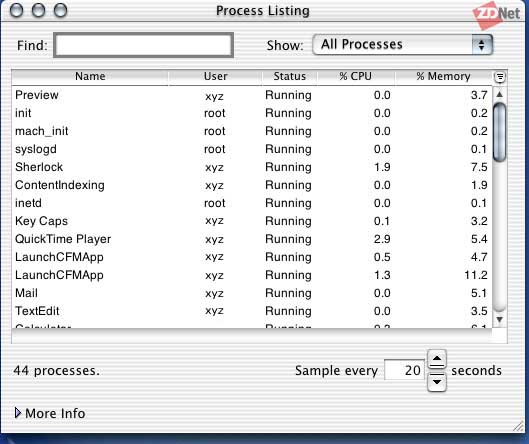Viewport: 529px width, 444px height.
Task: Select the Key Caps process row
Action: tap(252, 221)
